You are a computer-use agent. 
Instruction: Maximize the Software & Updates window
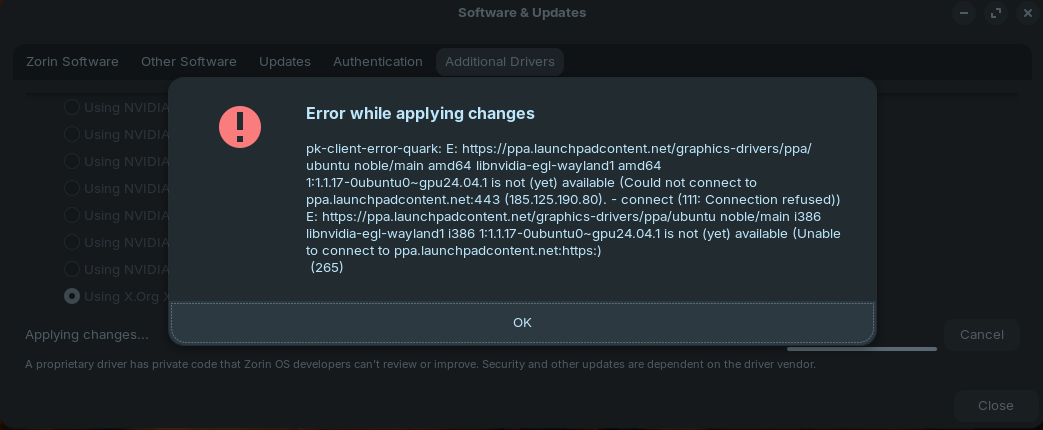click(x=996, y=13)
